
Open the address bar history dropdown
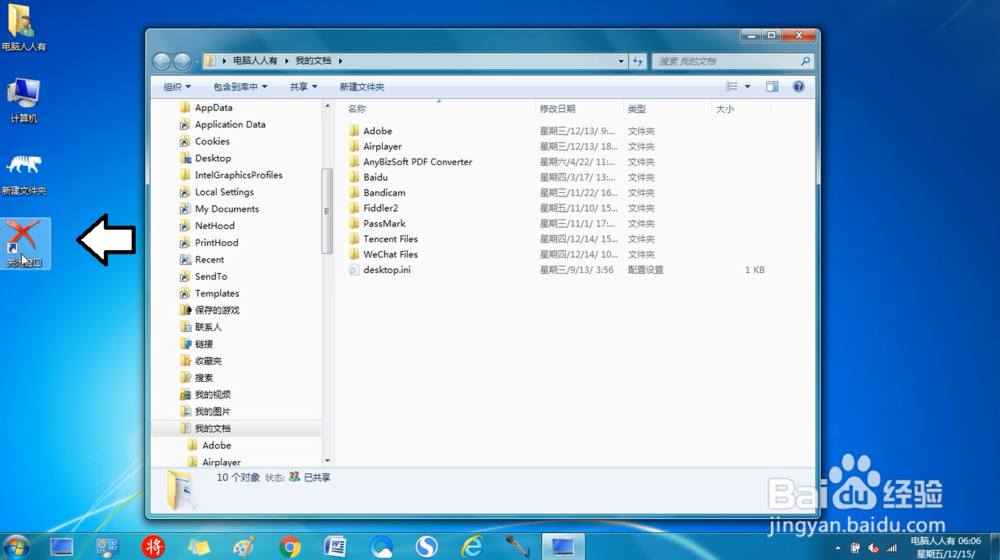coord(621,61)
